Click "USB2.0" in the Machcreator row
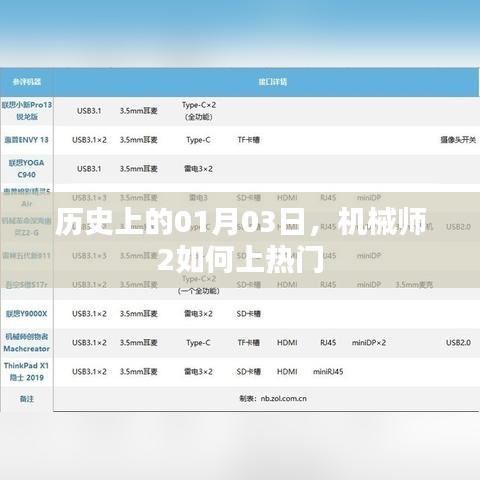480x480 pixels. click(x=458, y=343)
